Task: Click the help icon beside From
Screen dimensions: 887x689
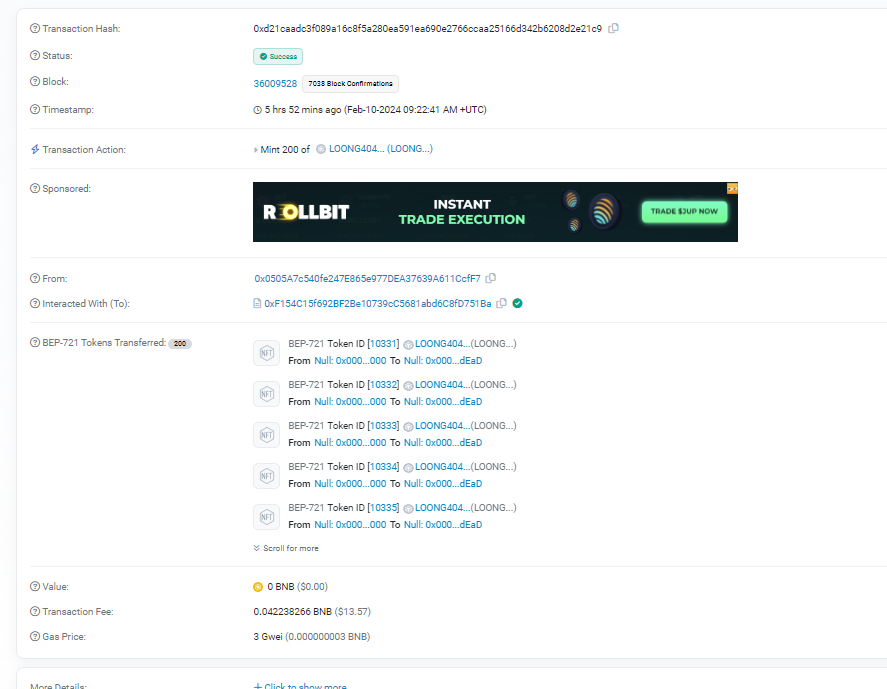Action: (x=35, y=278)
